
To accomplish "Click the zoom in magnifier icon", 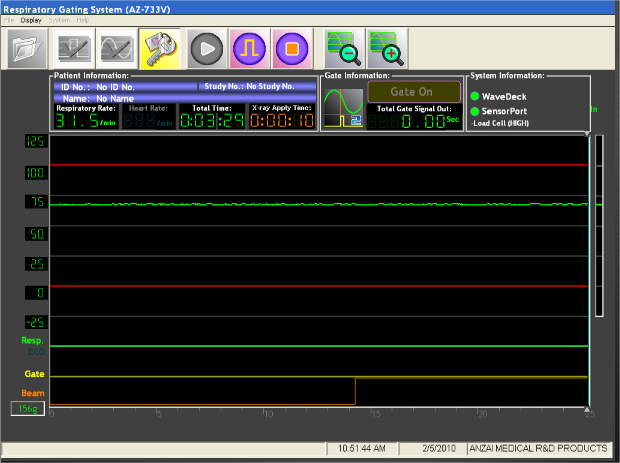I will pos(386,47).
